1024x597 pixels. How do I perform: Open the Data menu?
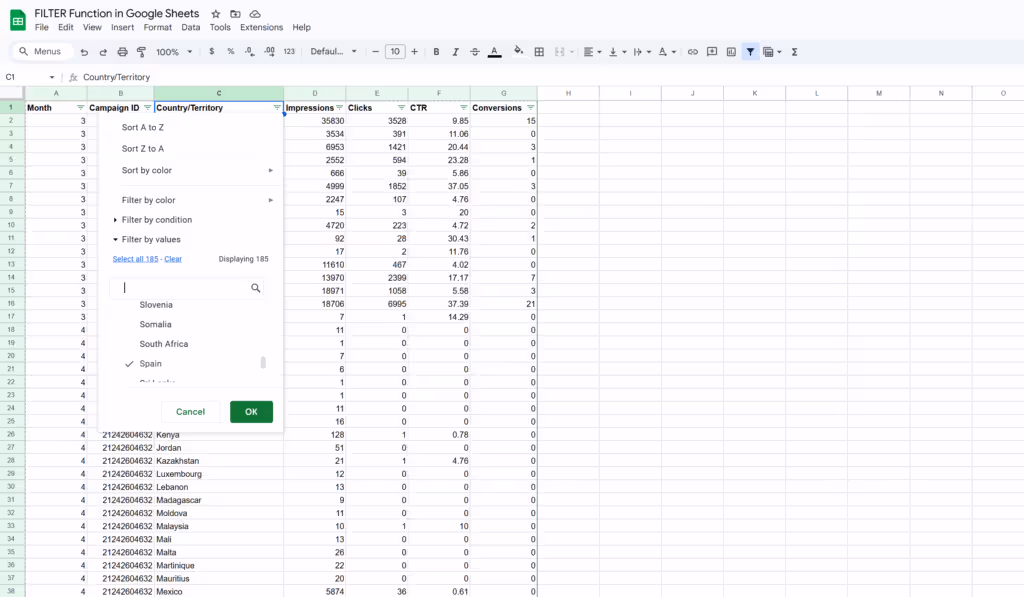point(190,27)
